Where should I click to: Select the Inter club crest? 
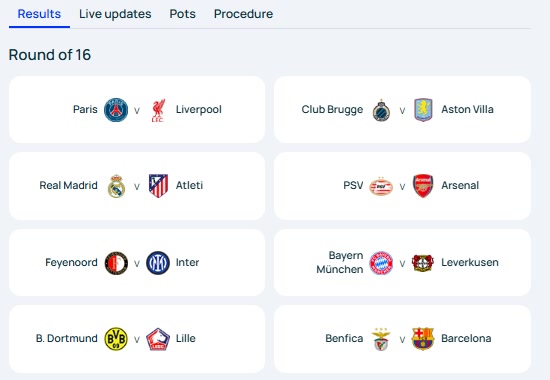tap(158, 263)
